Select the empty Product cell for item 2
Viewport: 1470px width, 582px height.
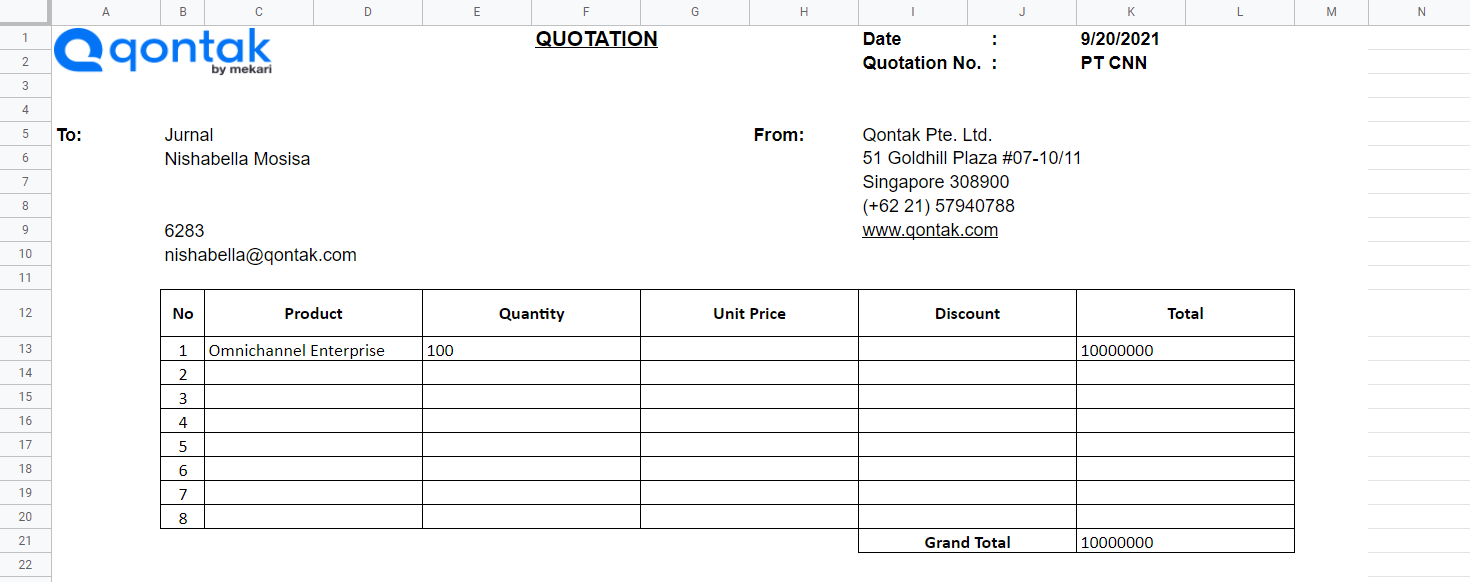point(313,374)
